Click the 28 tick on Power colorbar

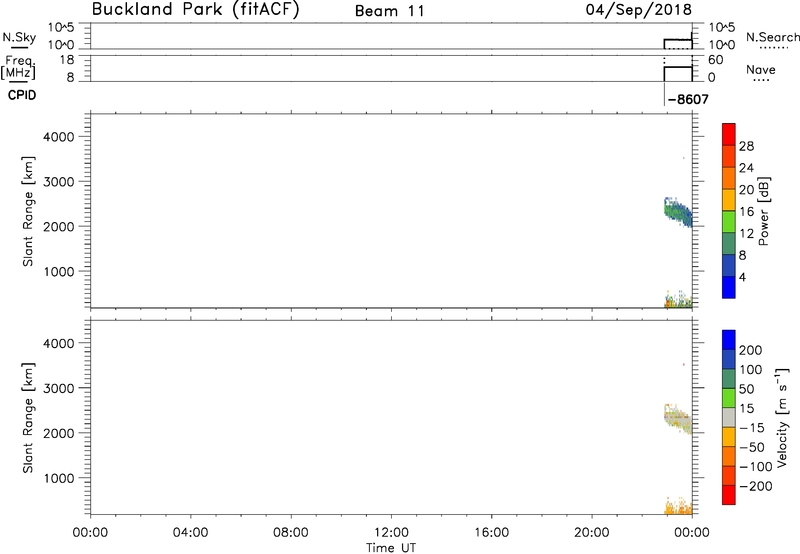746,146
